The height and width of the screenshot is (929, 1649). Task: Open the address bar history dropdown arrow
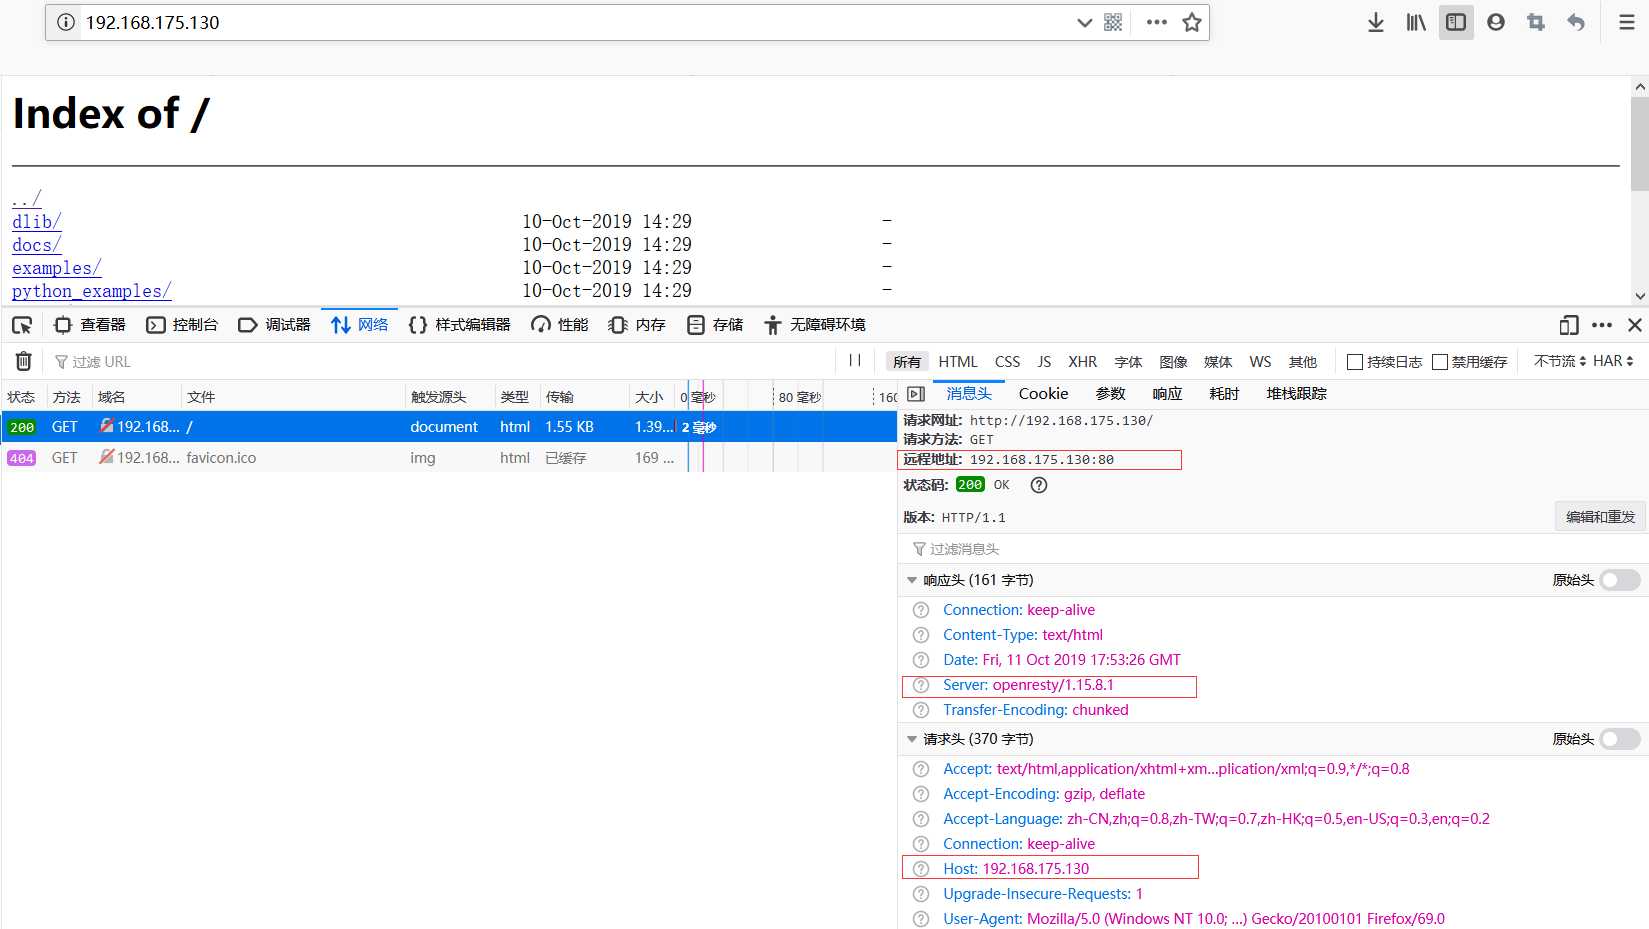coord(1084,22)
